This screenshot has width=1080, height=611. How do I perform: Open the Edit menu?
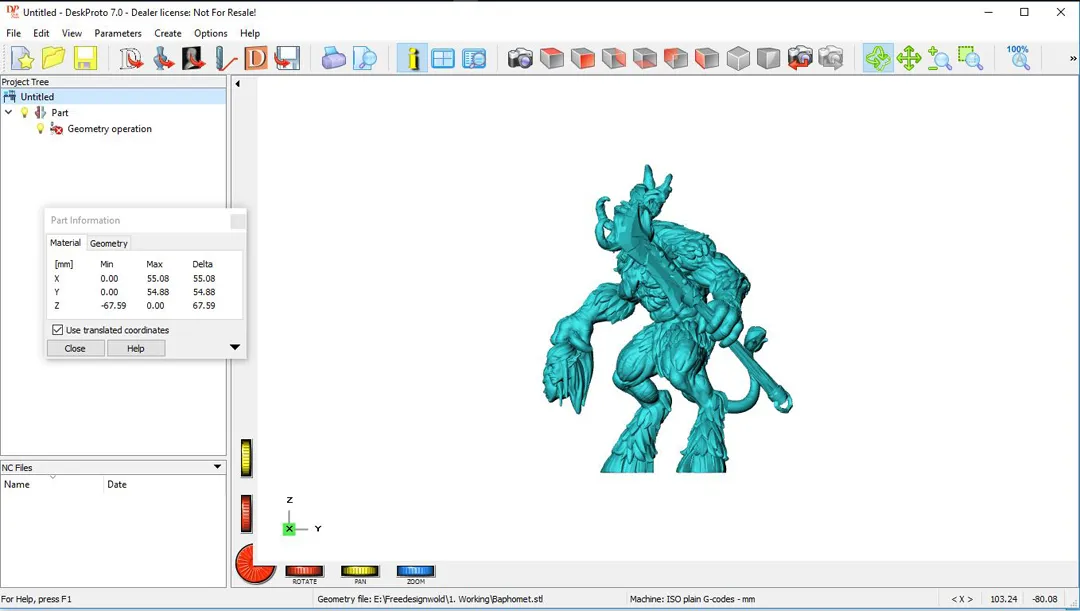[41, 33]
